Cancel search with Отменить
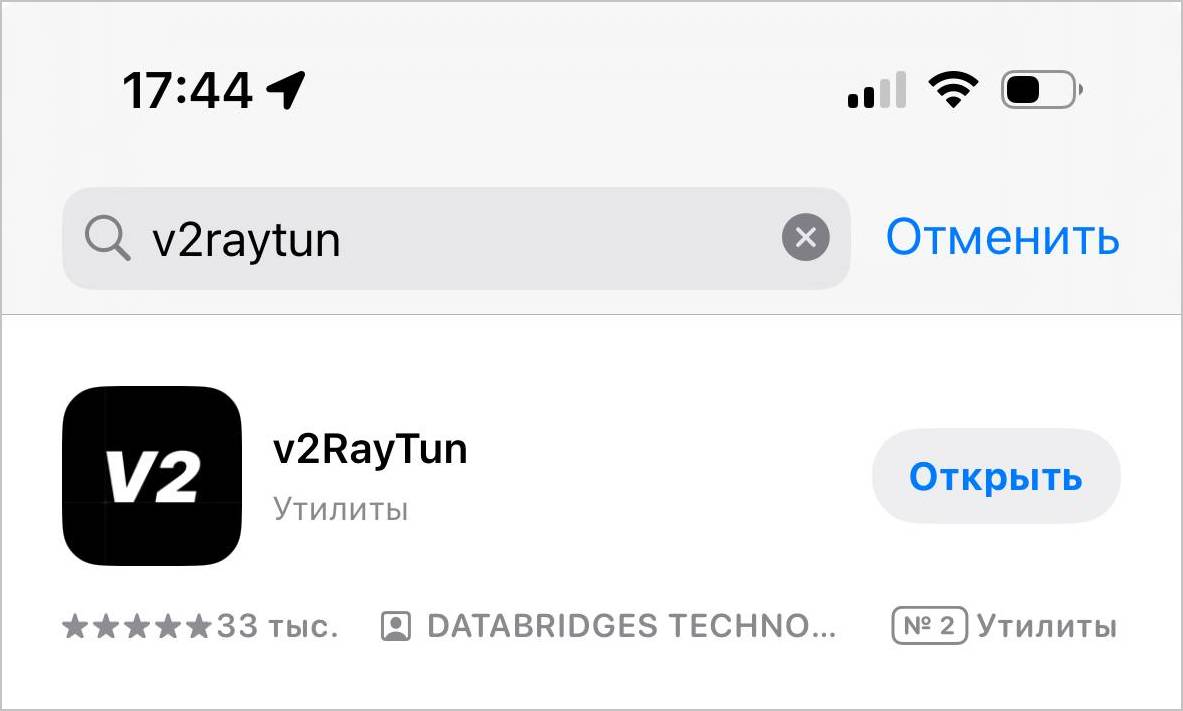The image size is (1183, 711). pos(1002,237)
